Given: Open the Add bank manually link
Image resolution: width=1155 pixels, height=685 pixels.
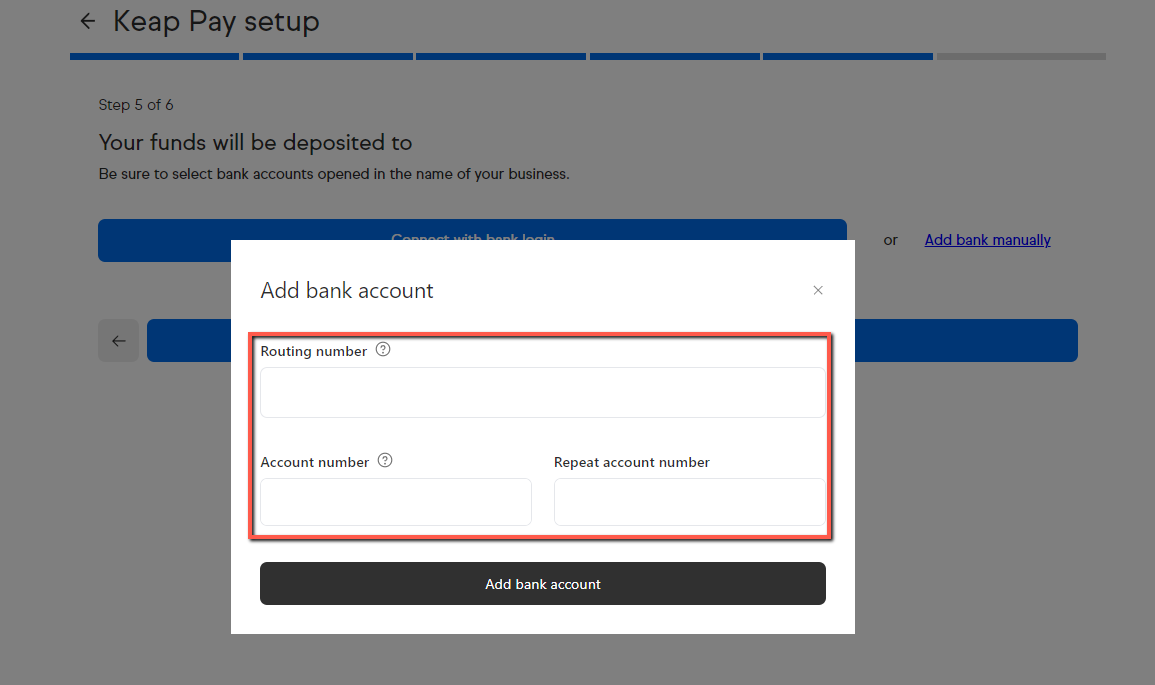Looking at the screenshot, I should click(987, 240).
